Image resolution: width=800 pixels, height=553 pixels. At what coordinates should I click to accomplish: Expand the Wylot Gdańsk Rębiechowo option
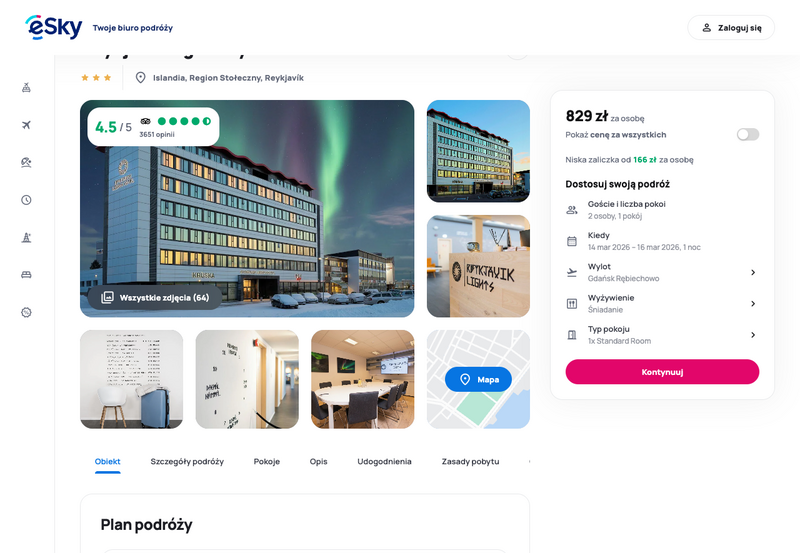click(x=662, y=272)
